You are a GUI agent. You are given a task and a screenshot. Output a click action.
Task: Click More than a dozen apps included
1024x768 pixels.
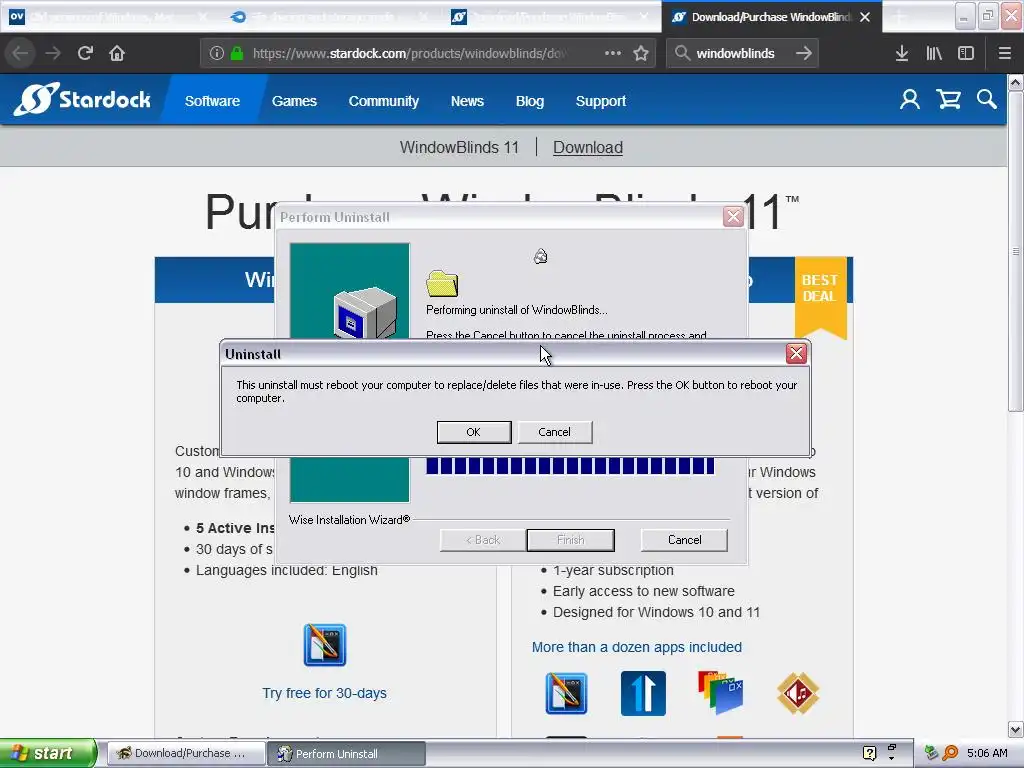[637, 647]
